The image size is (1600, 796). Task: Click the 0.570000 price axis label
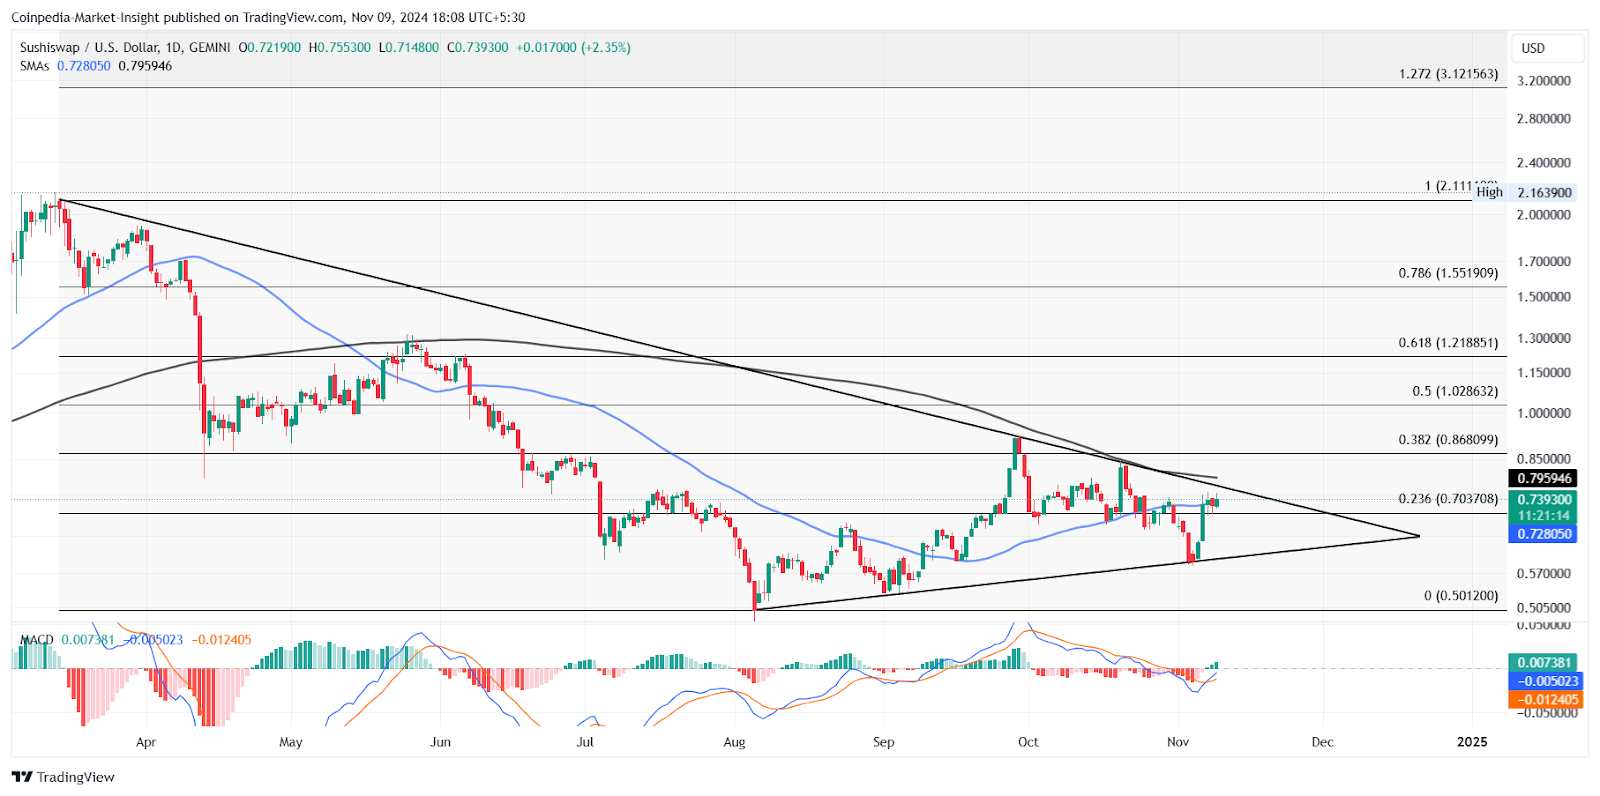(1544, 574)
